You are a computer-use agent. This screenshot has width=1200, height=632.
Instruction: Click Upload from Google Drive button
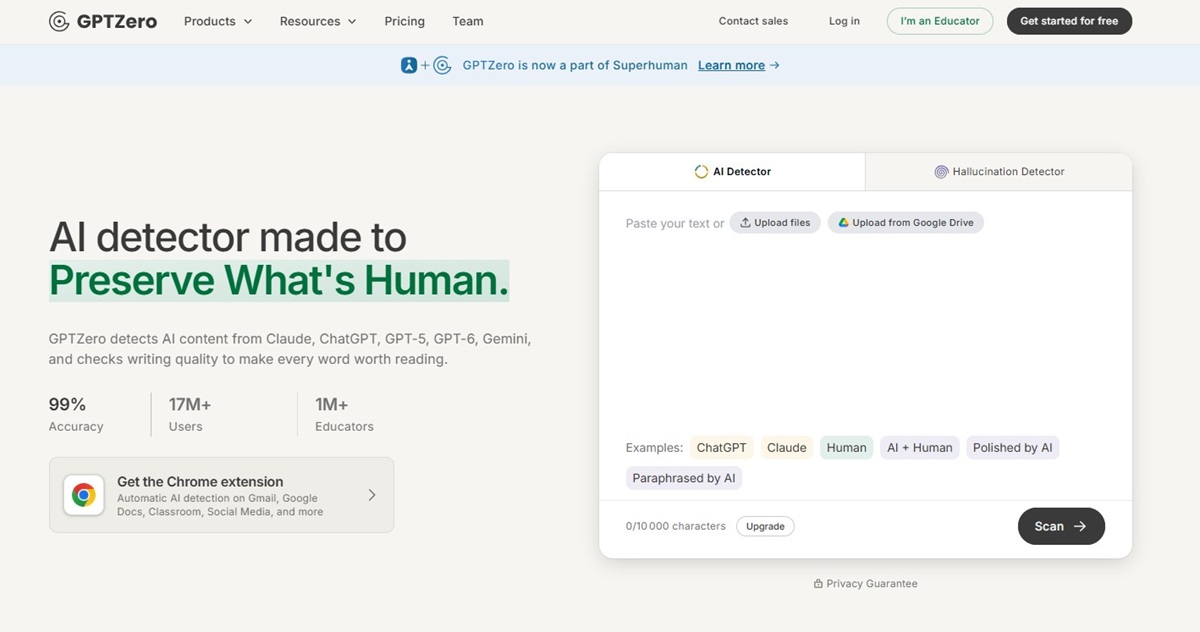[906, 223]
